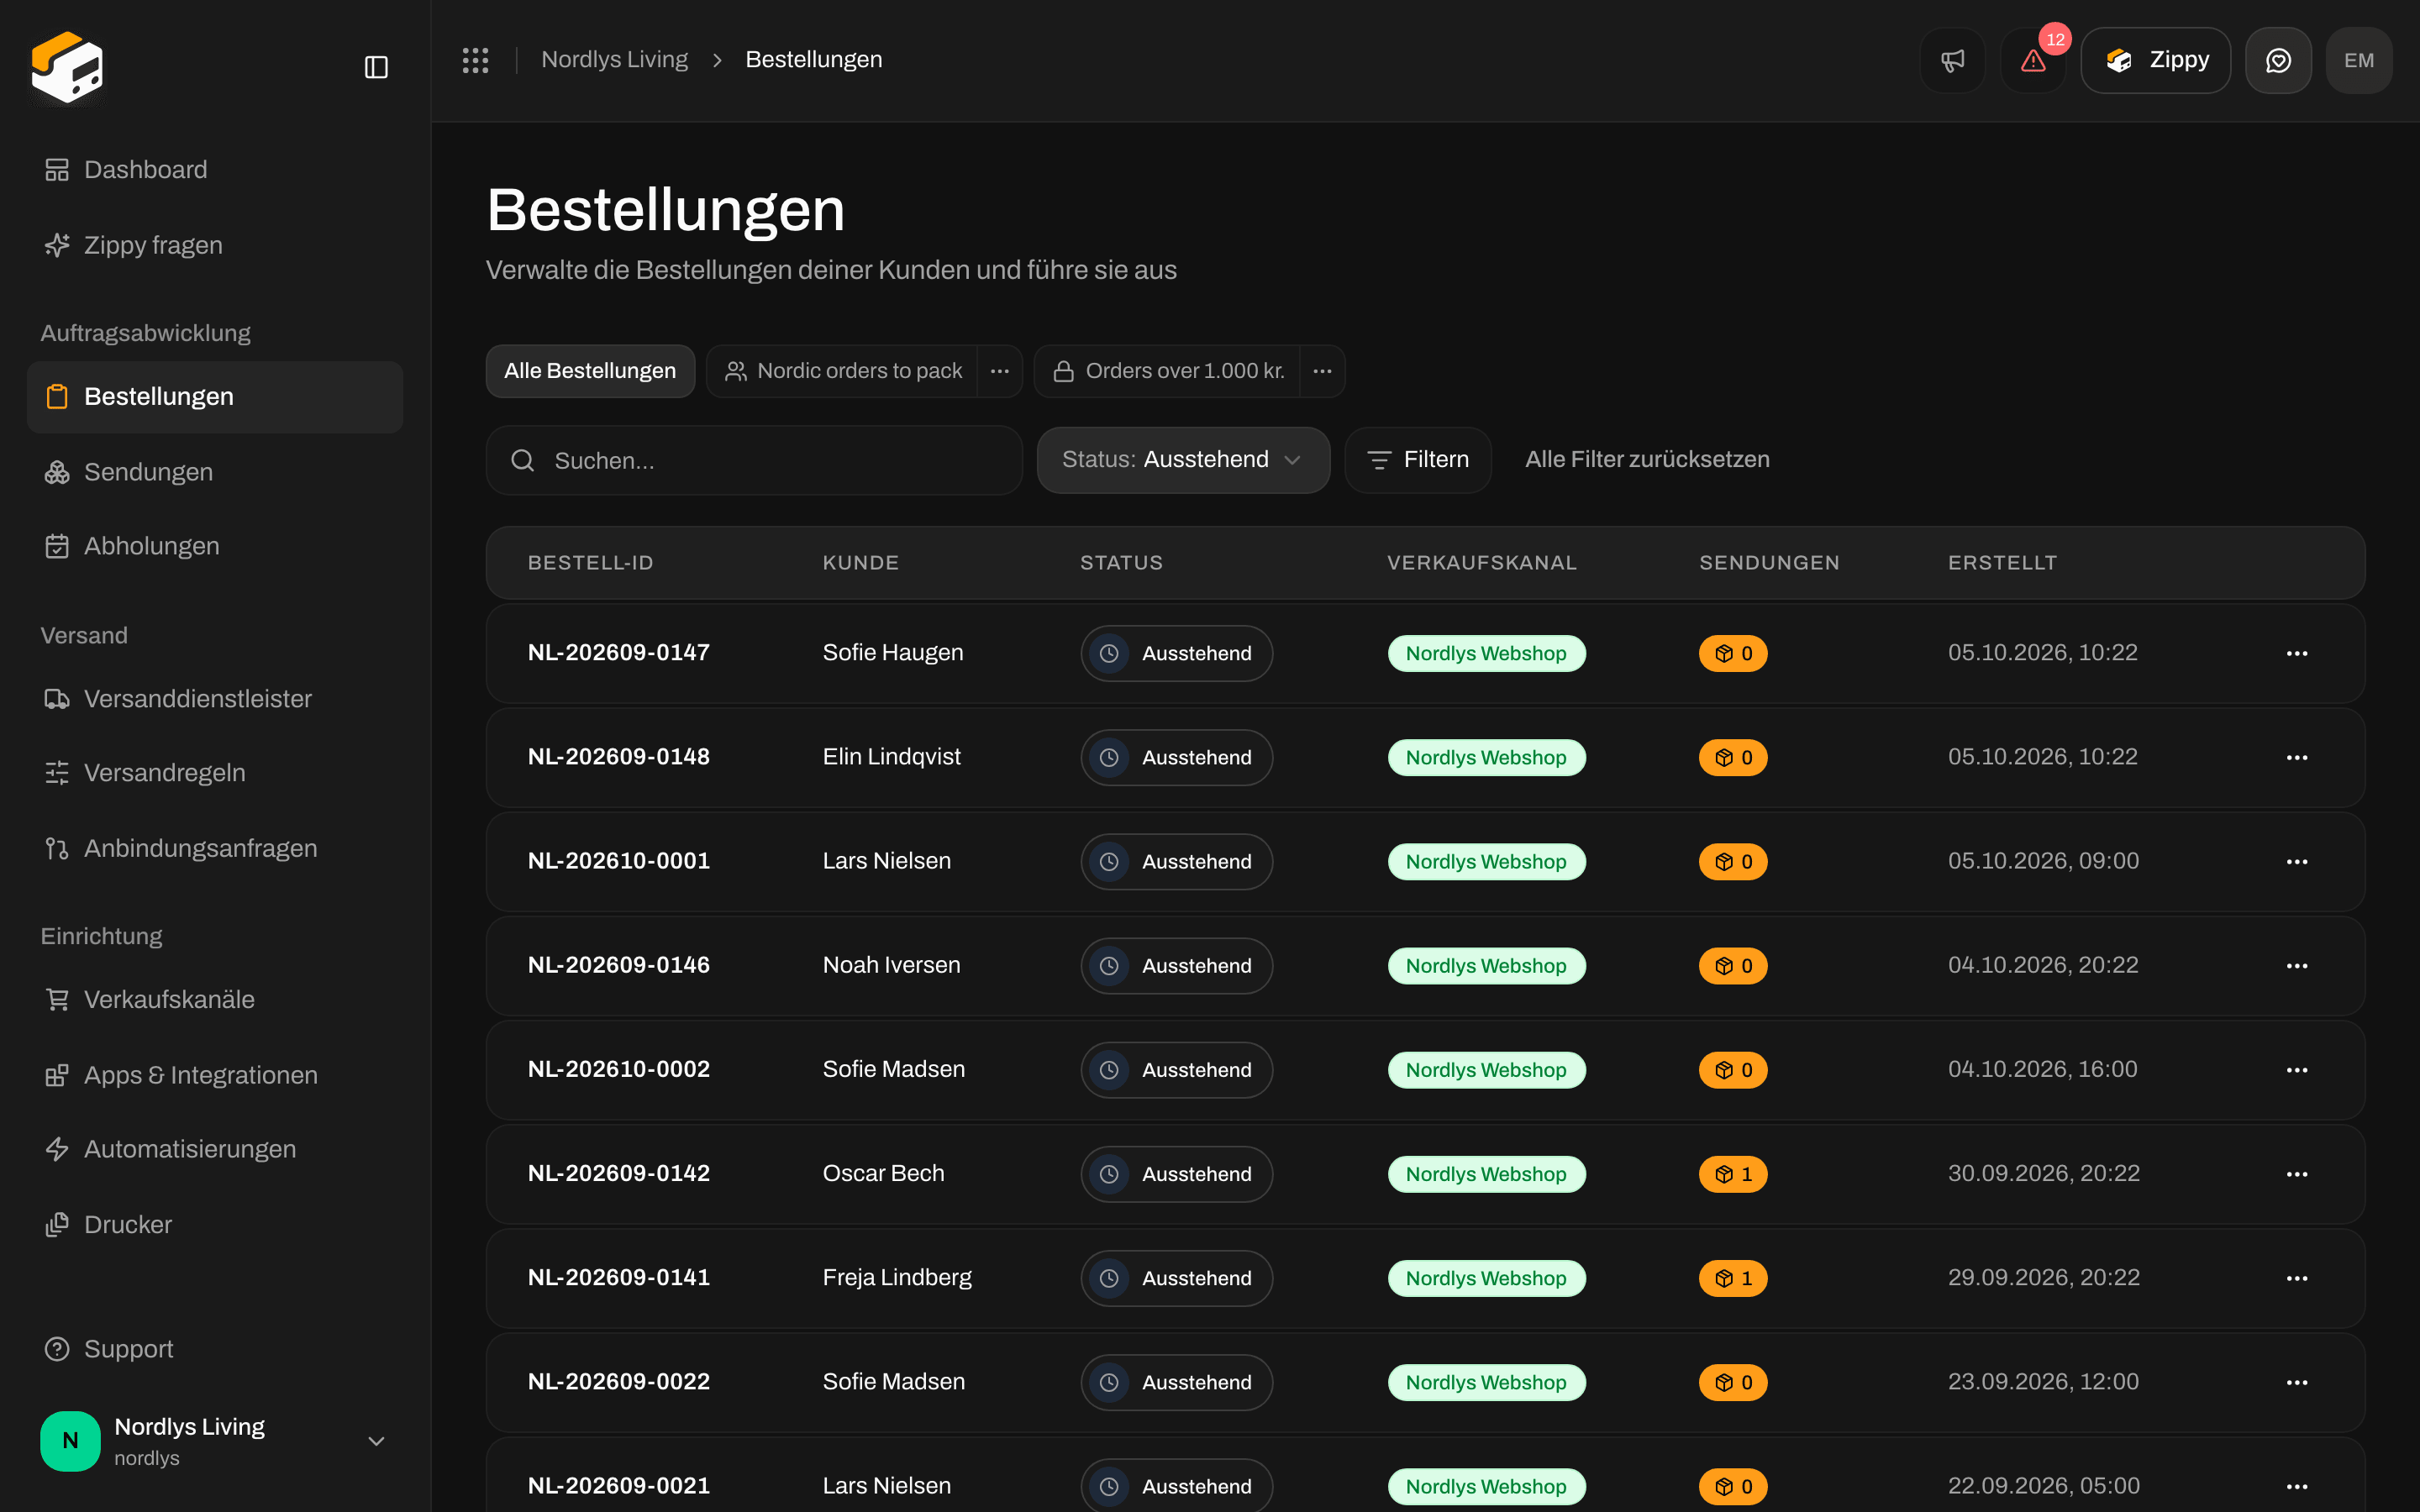Open Drucker in the sidebar
Viewport: 2420px width, 1512px height.
[x=215, y=1225]
